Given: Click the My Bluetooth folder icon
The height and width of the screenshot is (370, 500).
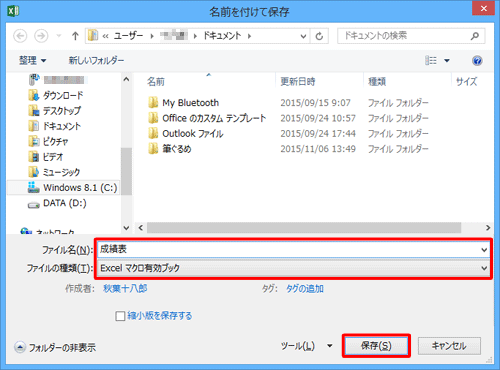Looking at the screenshot, I should [153, 103].
